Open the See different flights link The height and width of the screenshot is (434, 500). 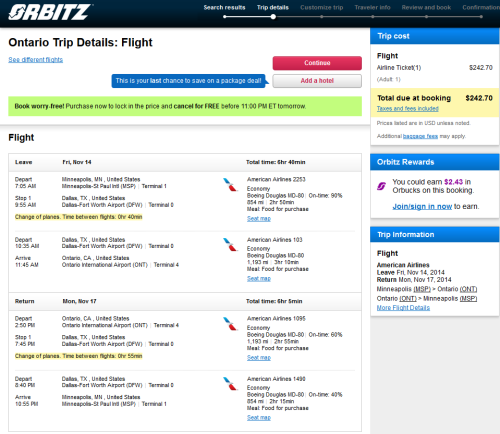point(36,60)
